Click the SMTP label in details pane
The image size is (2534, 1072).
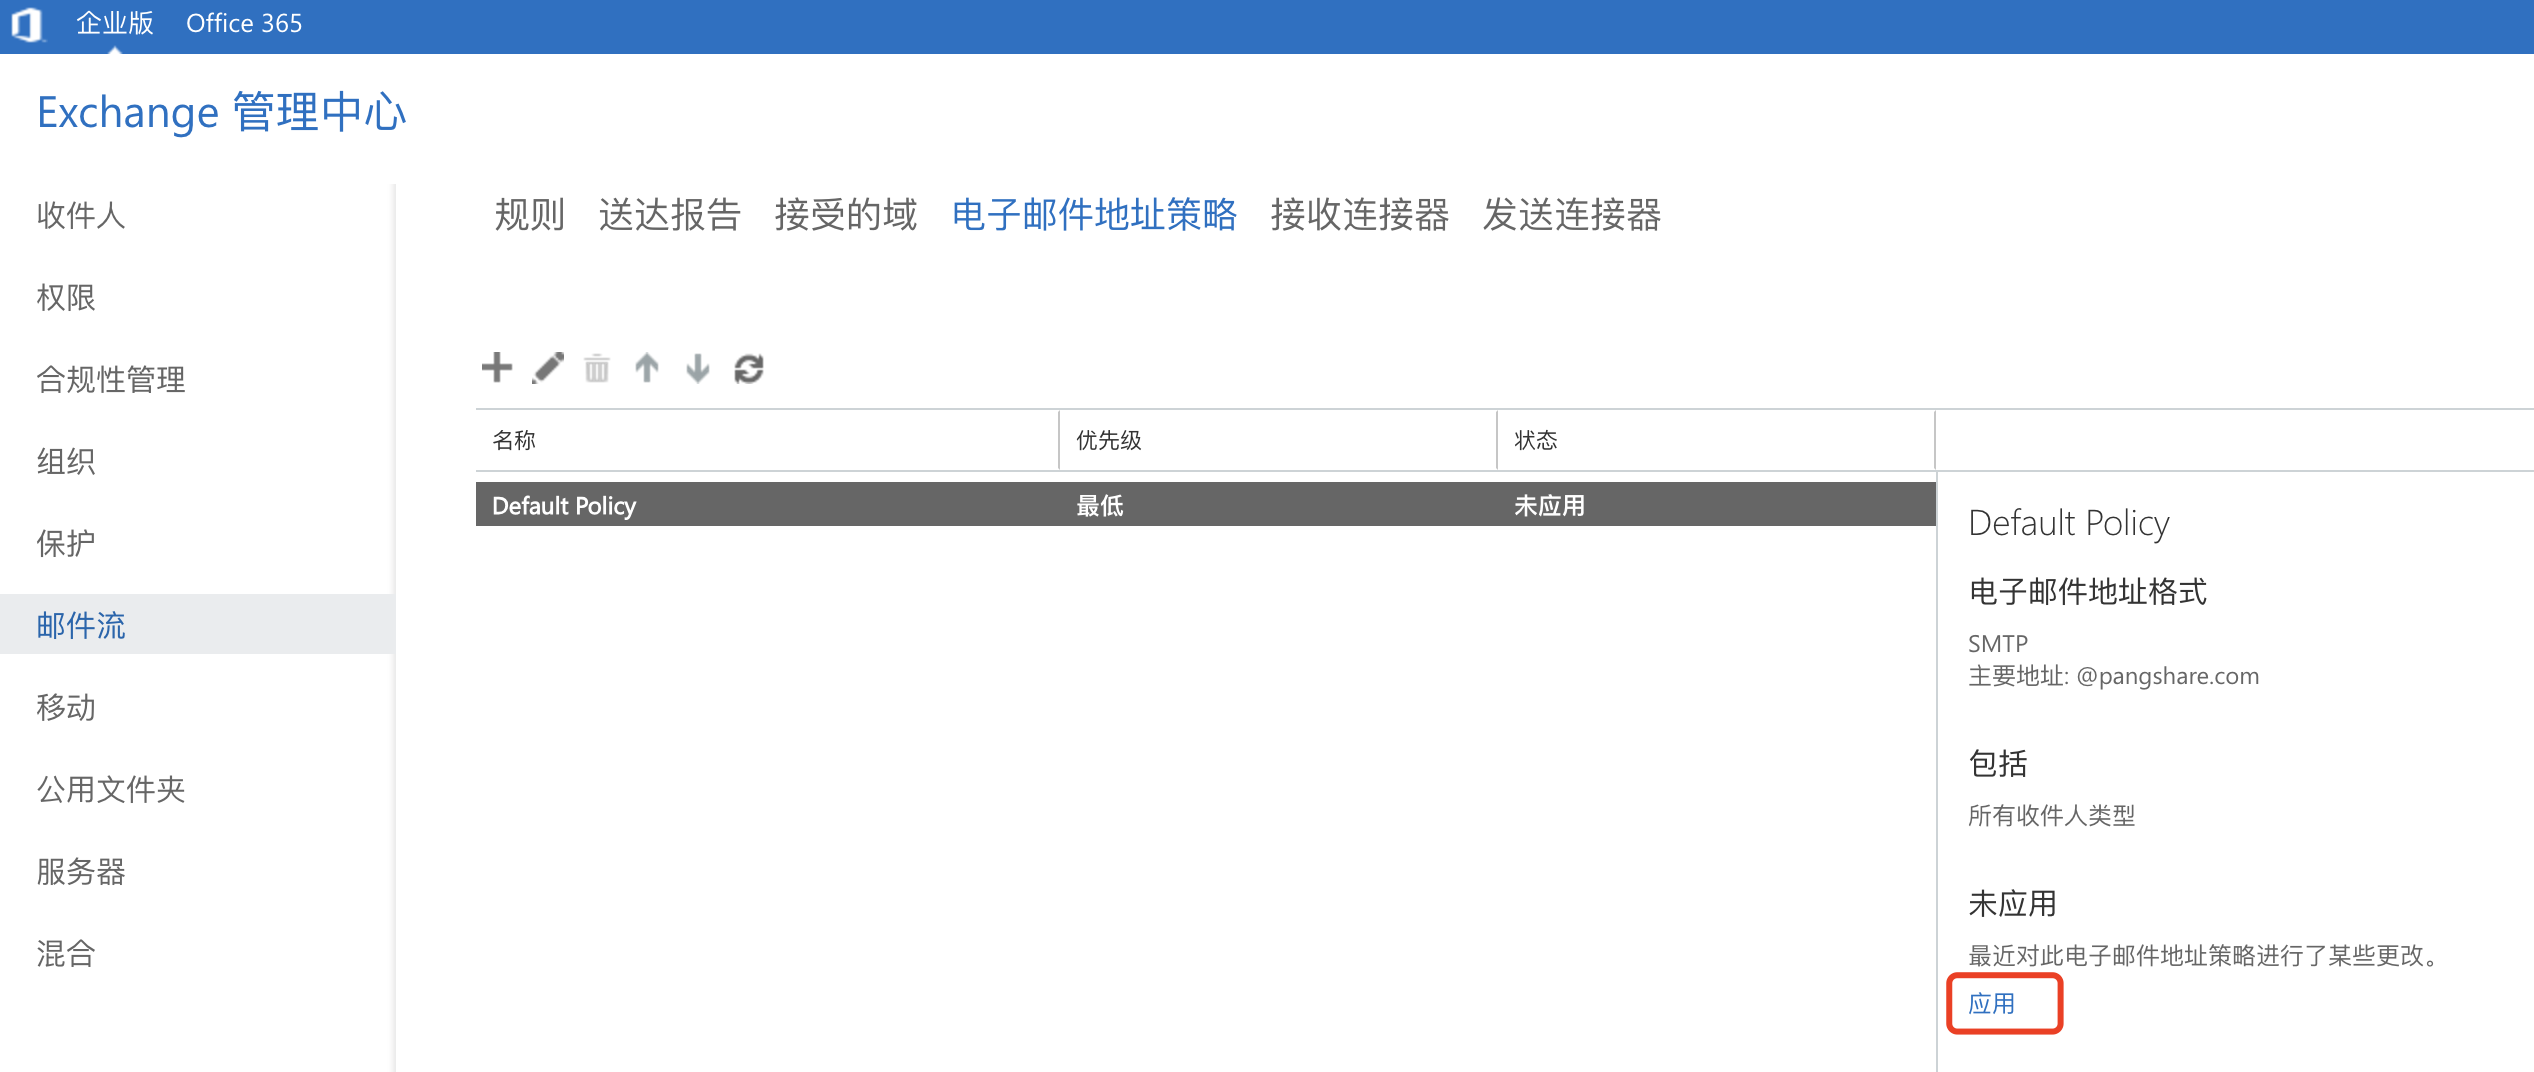[1998, 643]
